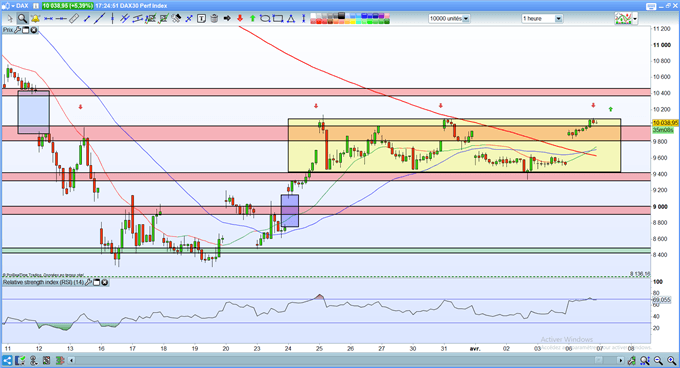The image size is (680, 368).
Task: Pick the white color swatch
Action: pyautogui.click(x=313, y=16)
